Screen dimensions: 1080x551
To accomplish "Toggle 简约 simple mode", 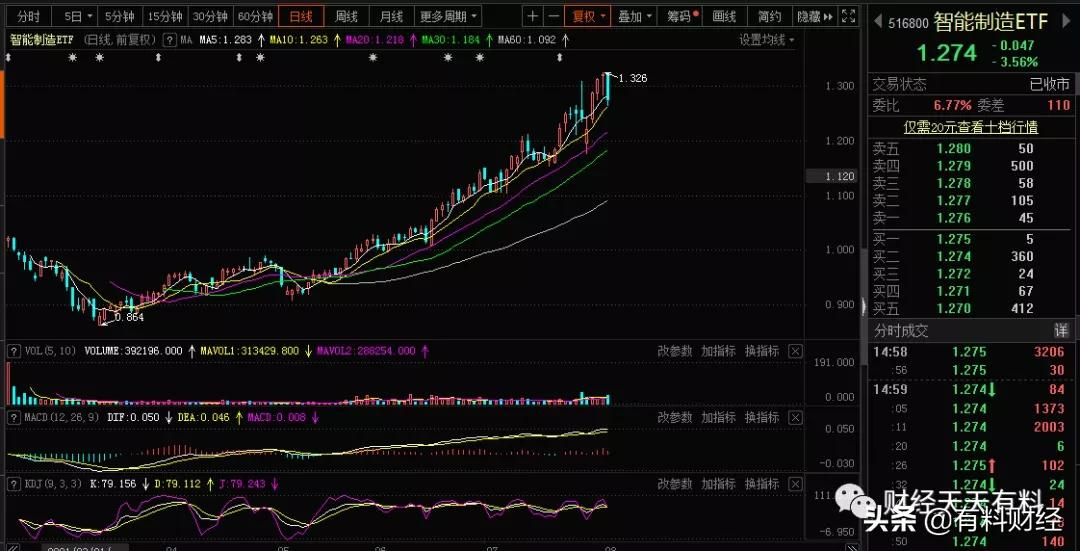I will tap(769, 16).
